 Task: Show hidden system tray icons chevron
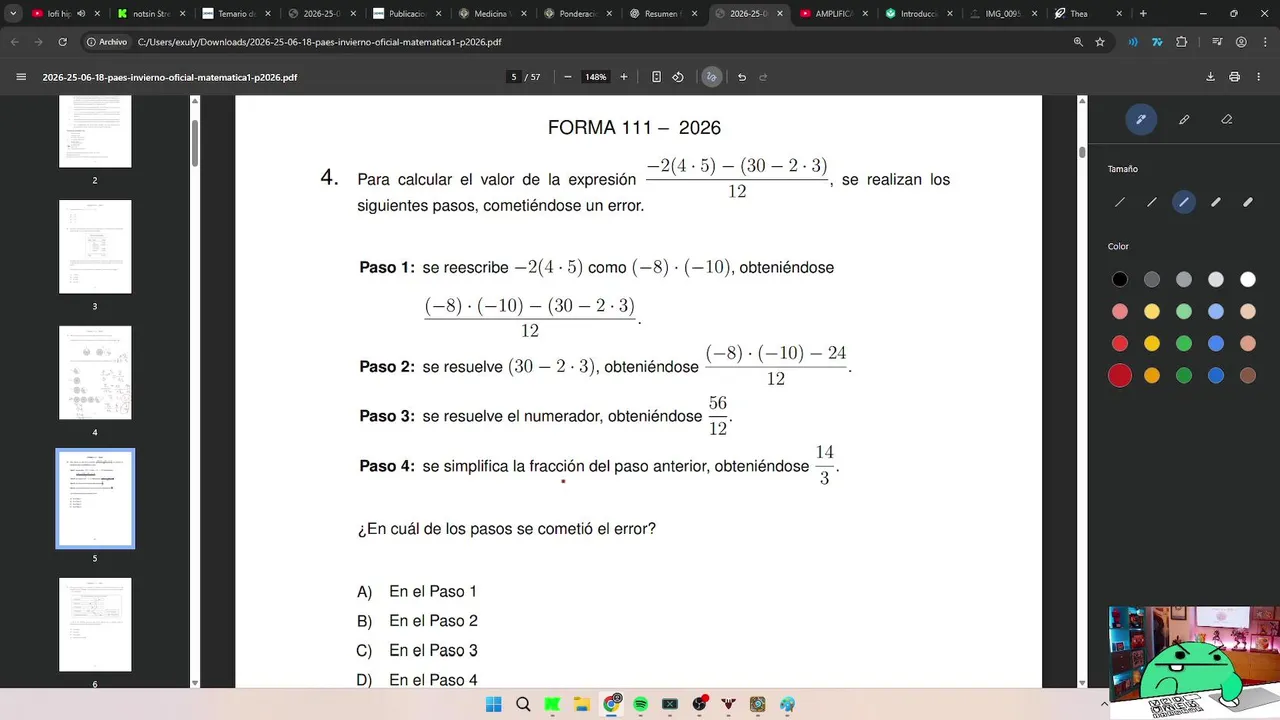pyautogui.click(x=1105, y=704)
